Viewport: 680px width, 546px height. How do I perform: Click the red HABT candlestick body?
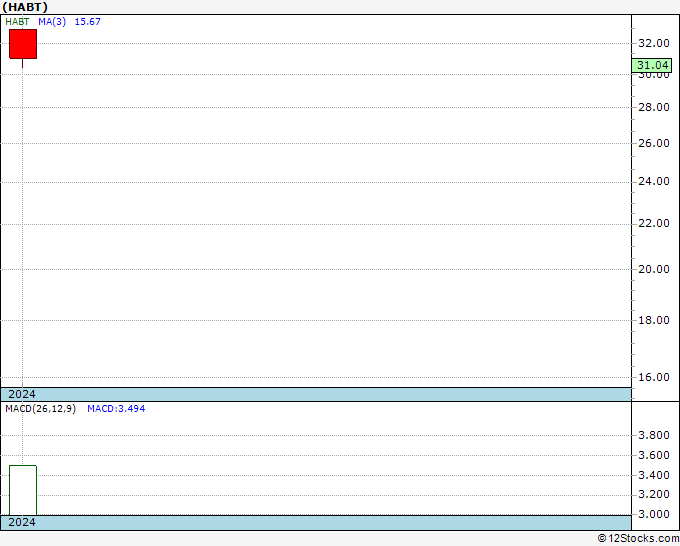point(23,44)
